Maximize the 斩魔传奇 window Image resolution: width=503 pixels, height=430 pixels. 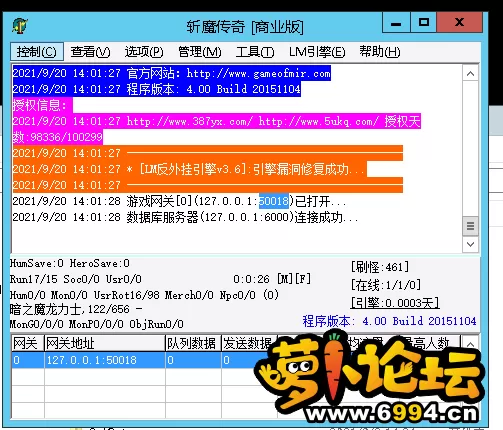coord(423,23)
